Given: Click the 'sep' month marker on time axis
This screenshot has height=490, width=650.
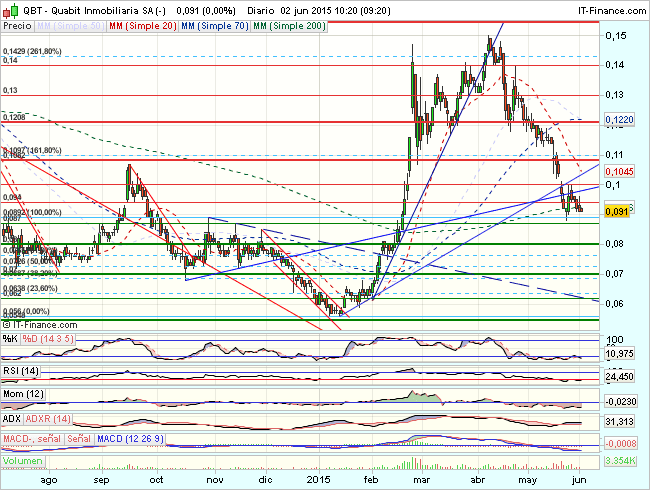Looking at the screenshot, I should click(102, 480).
